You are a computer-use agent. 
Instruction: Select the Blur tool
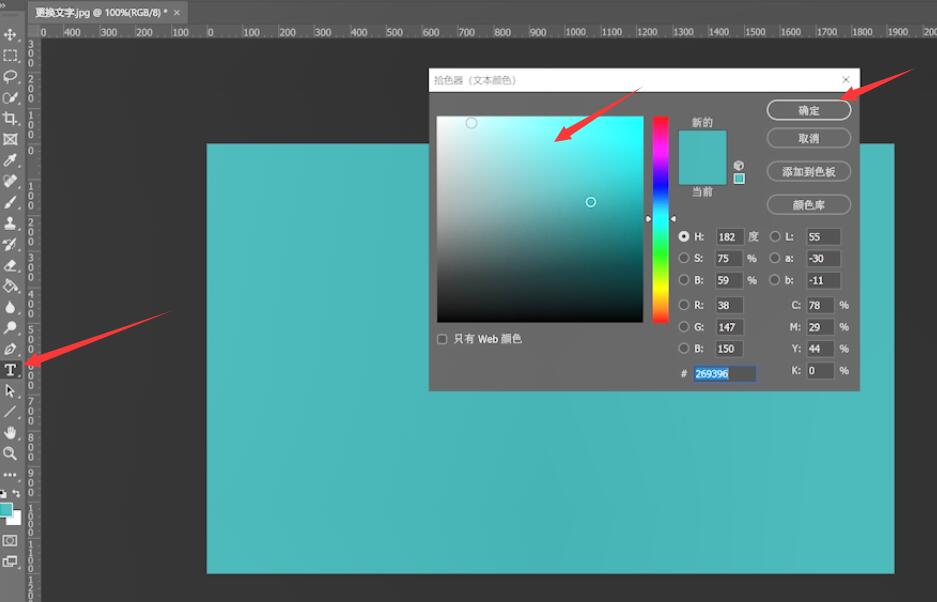pos(10,307)
